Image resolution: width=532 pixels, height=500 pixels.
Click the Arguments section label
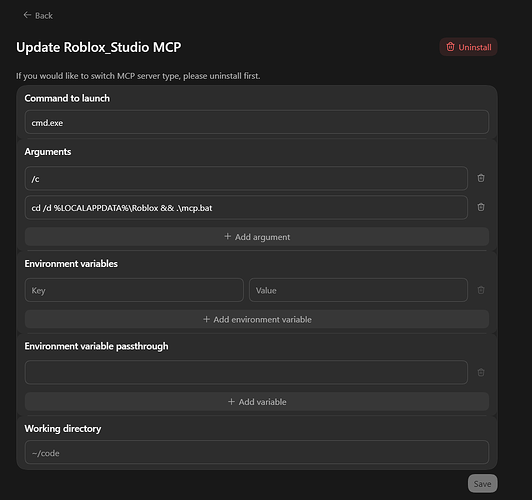48,152
